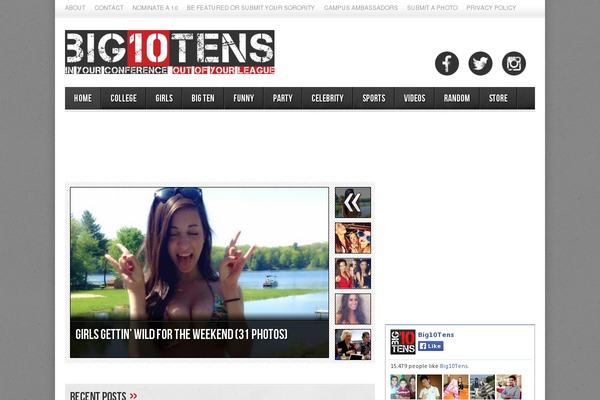Select Big Ten in navigation bar

click(x=203, y=98)
